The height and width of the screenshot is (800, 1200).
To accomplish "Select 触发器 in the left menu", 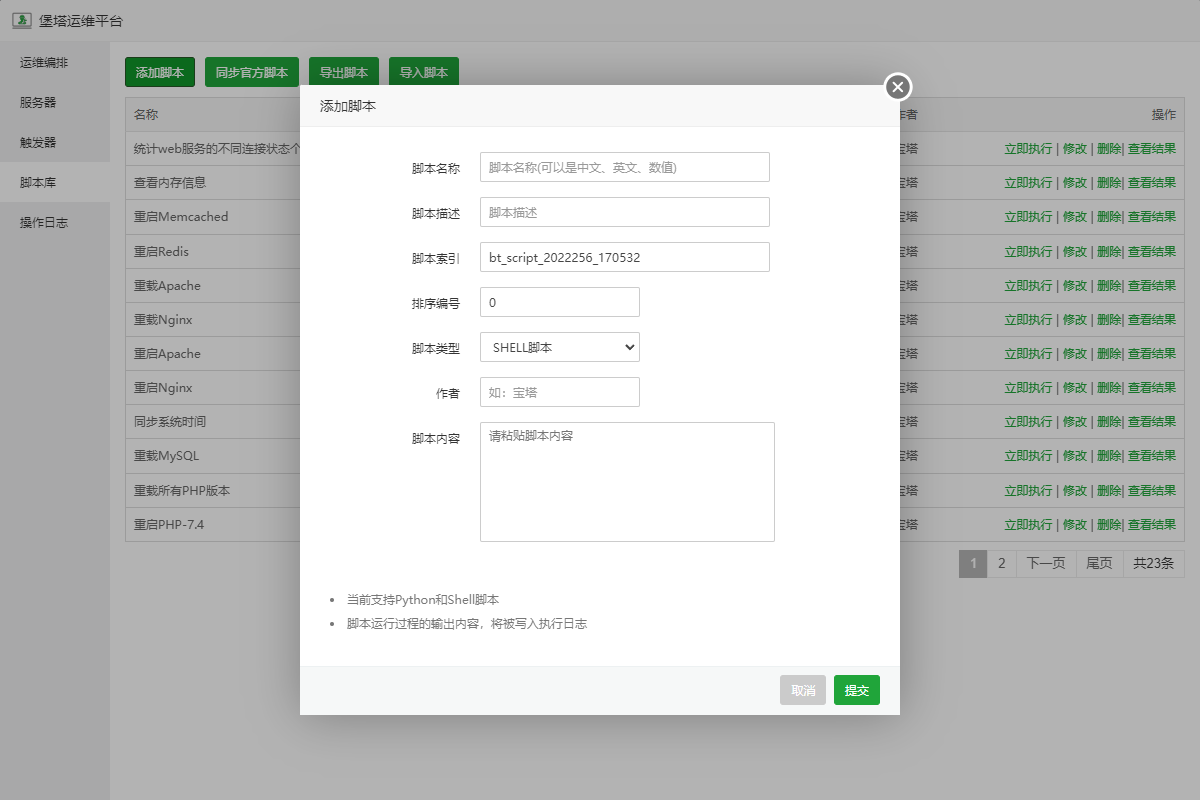I will 38,142.
